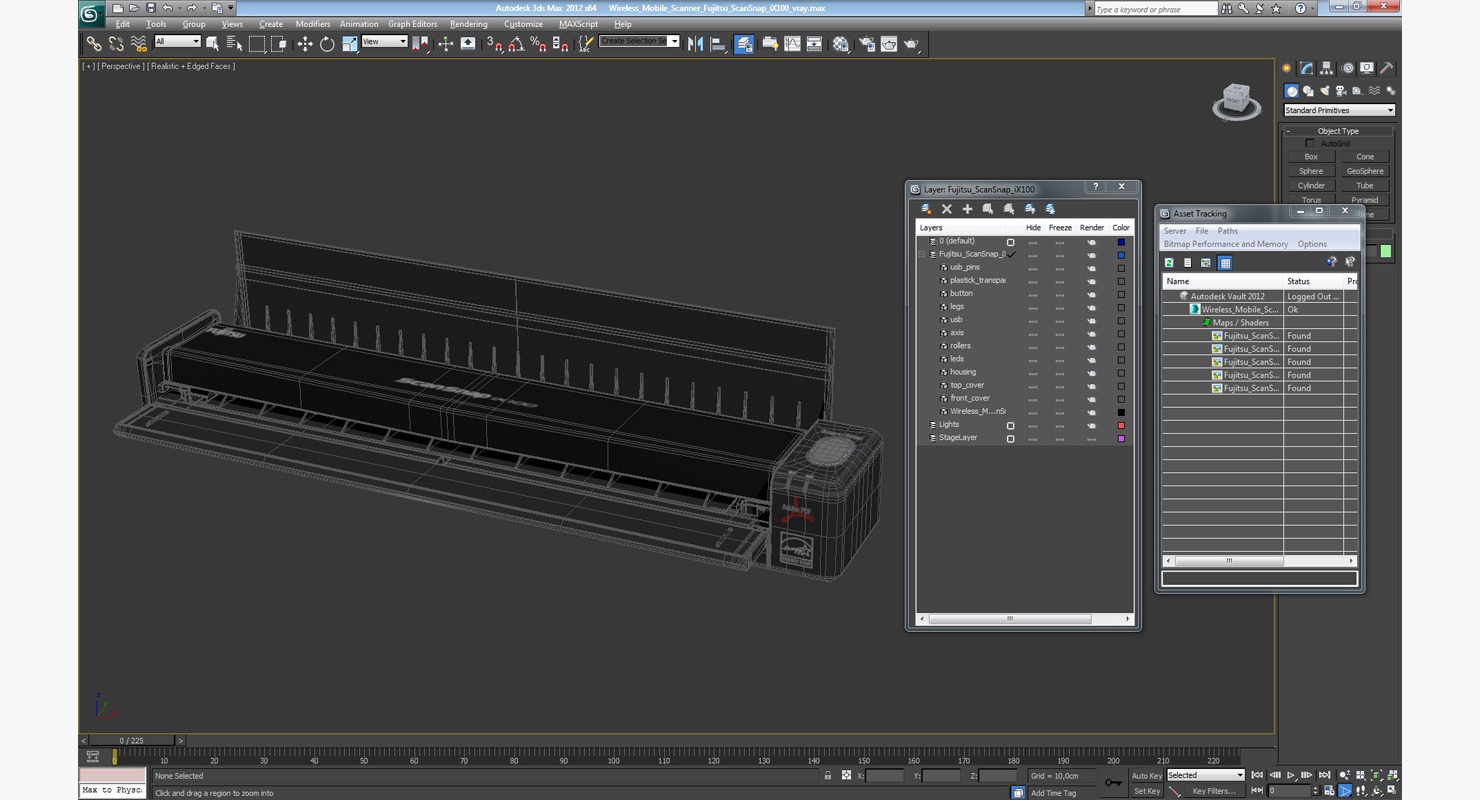Enable the AutoGrid checkbox

tap(1310, 144)
